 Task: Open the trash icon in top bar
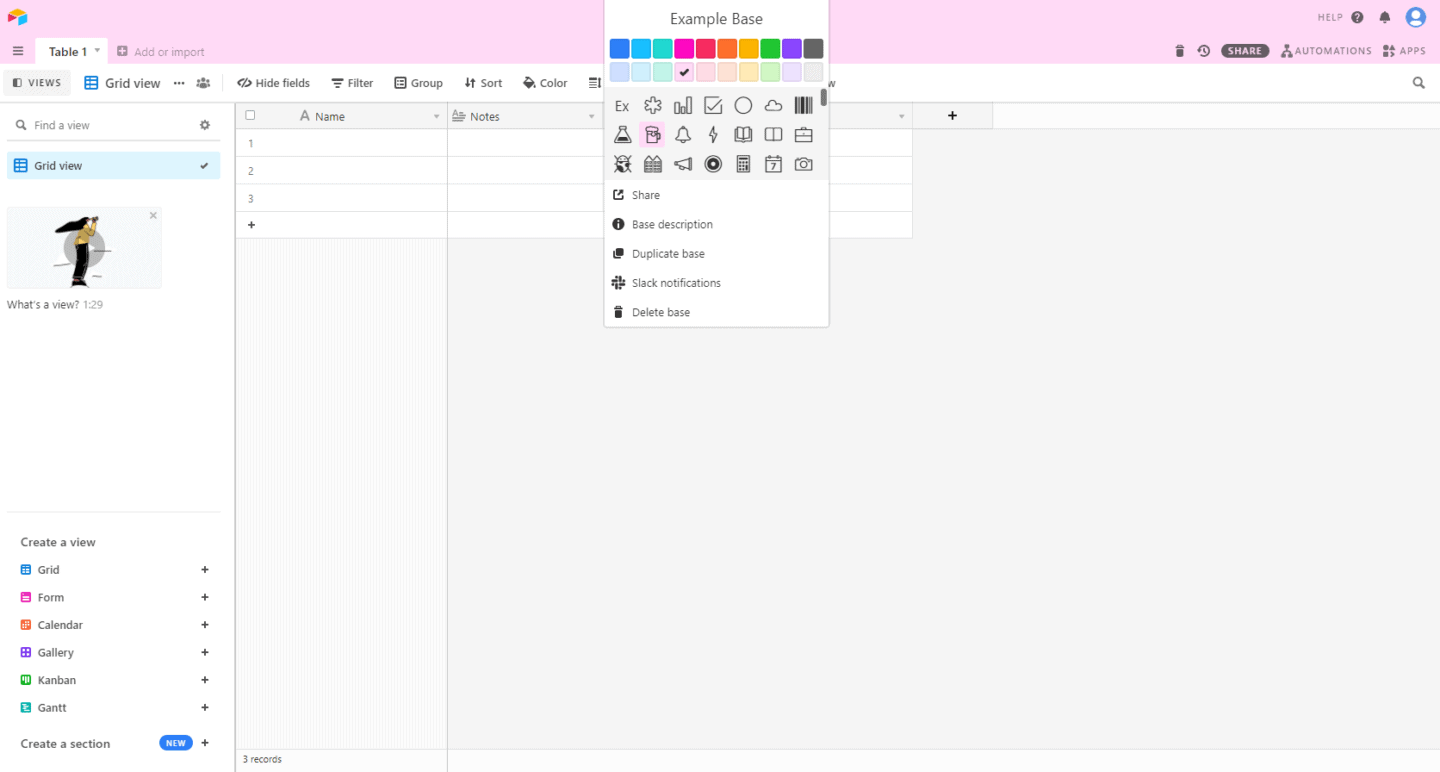[x=1179, y=51]
